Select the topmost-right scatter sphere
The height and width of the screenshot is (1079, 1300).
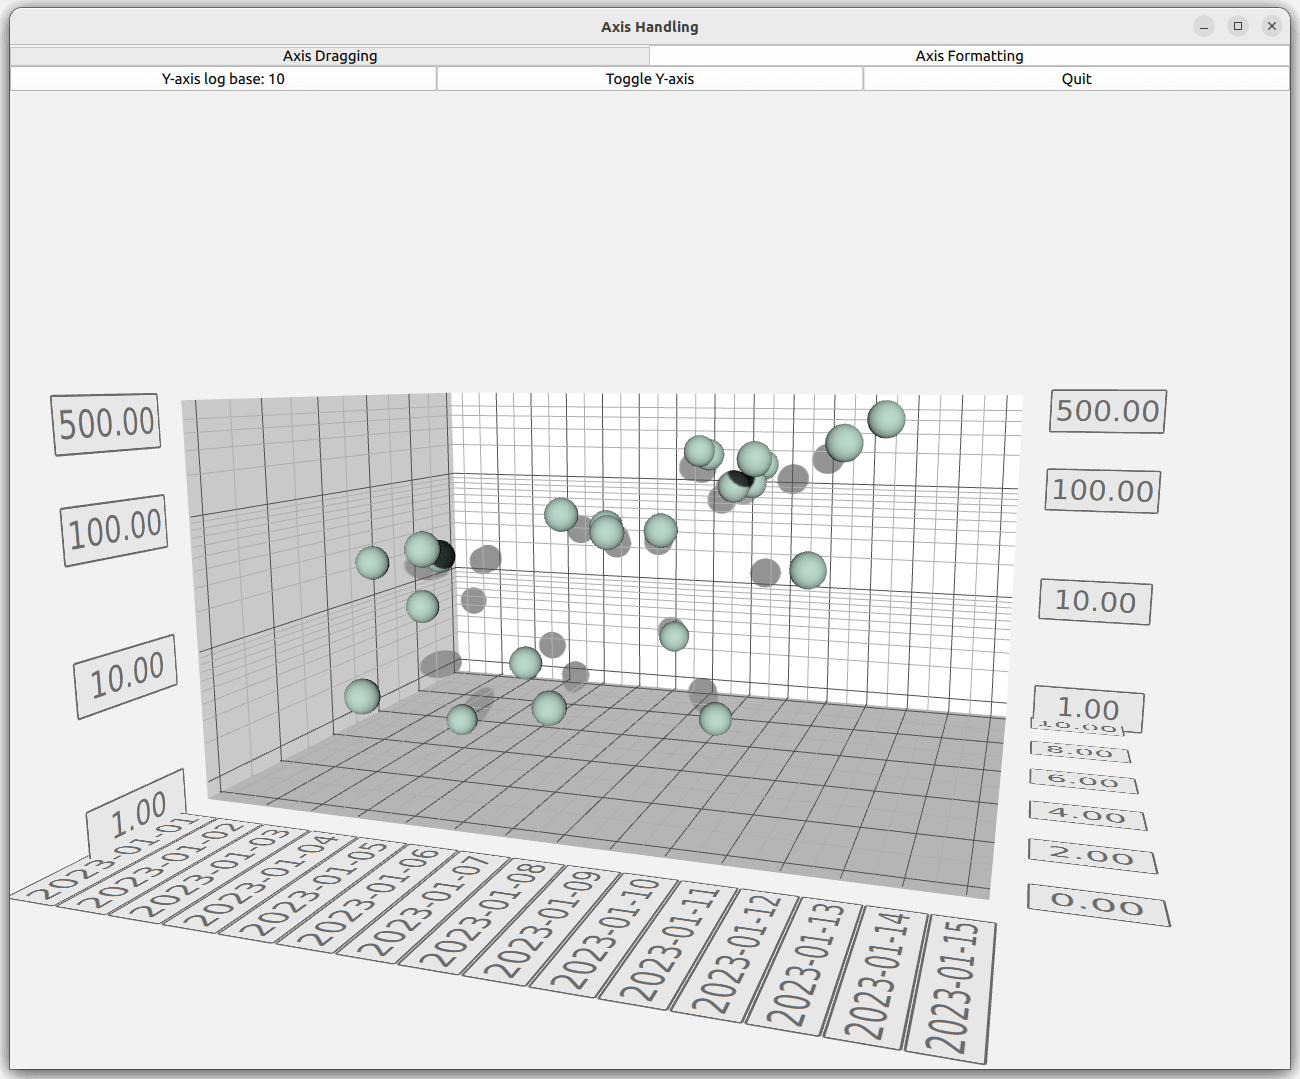coord(886,419)
